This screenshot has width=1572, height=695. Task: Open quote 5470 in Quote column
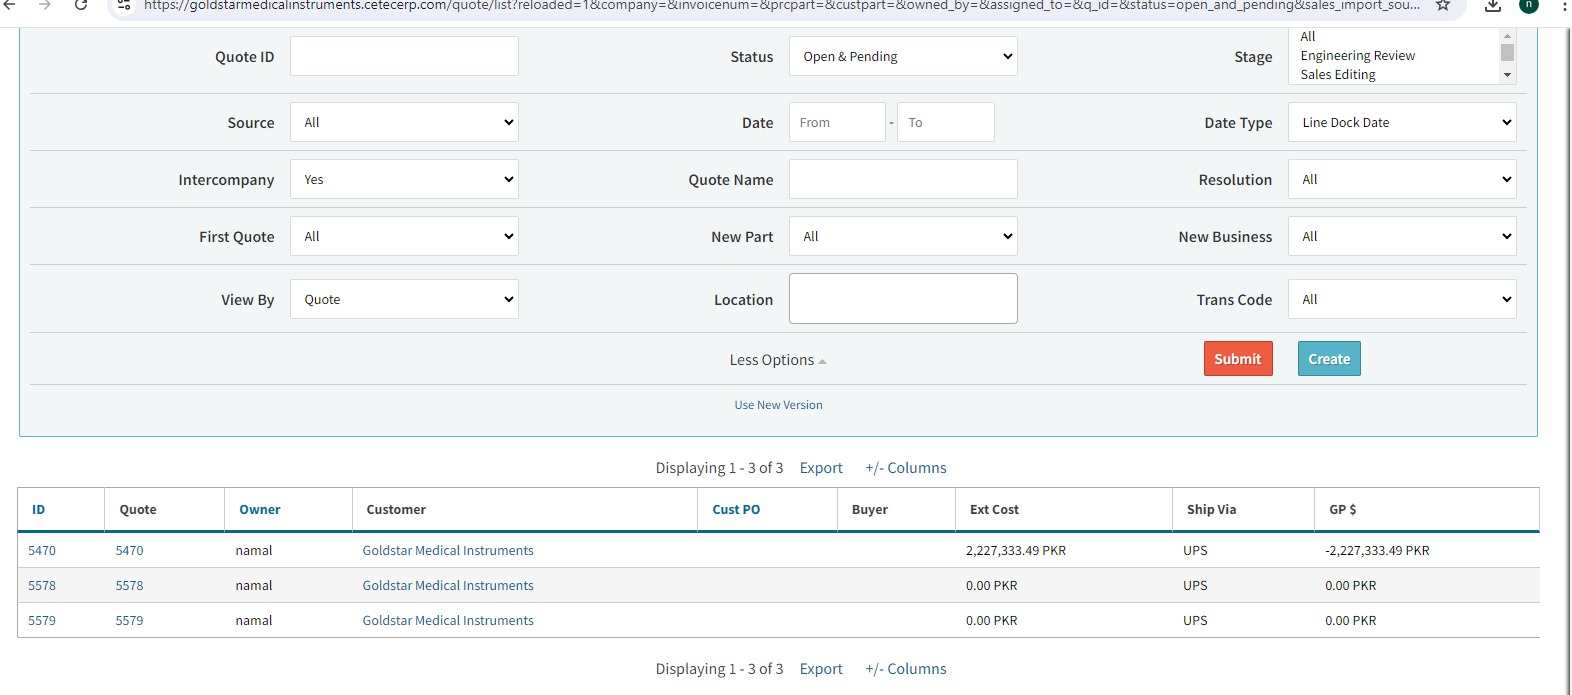pyautogui.click(x=129, y=550)
